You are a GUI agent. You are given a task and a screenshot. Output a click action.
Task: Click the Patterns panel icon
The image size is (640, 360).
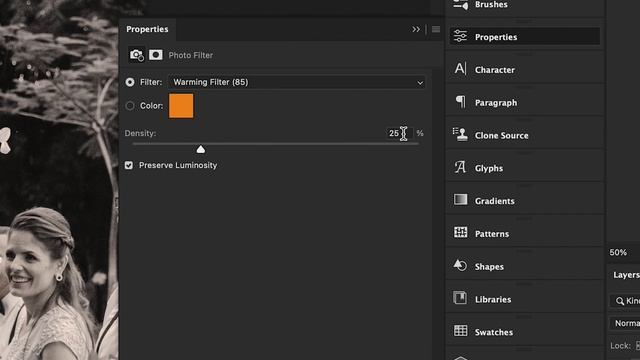click(x=460, y=233)
